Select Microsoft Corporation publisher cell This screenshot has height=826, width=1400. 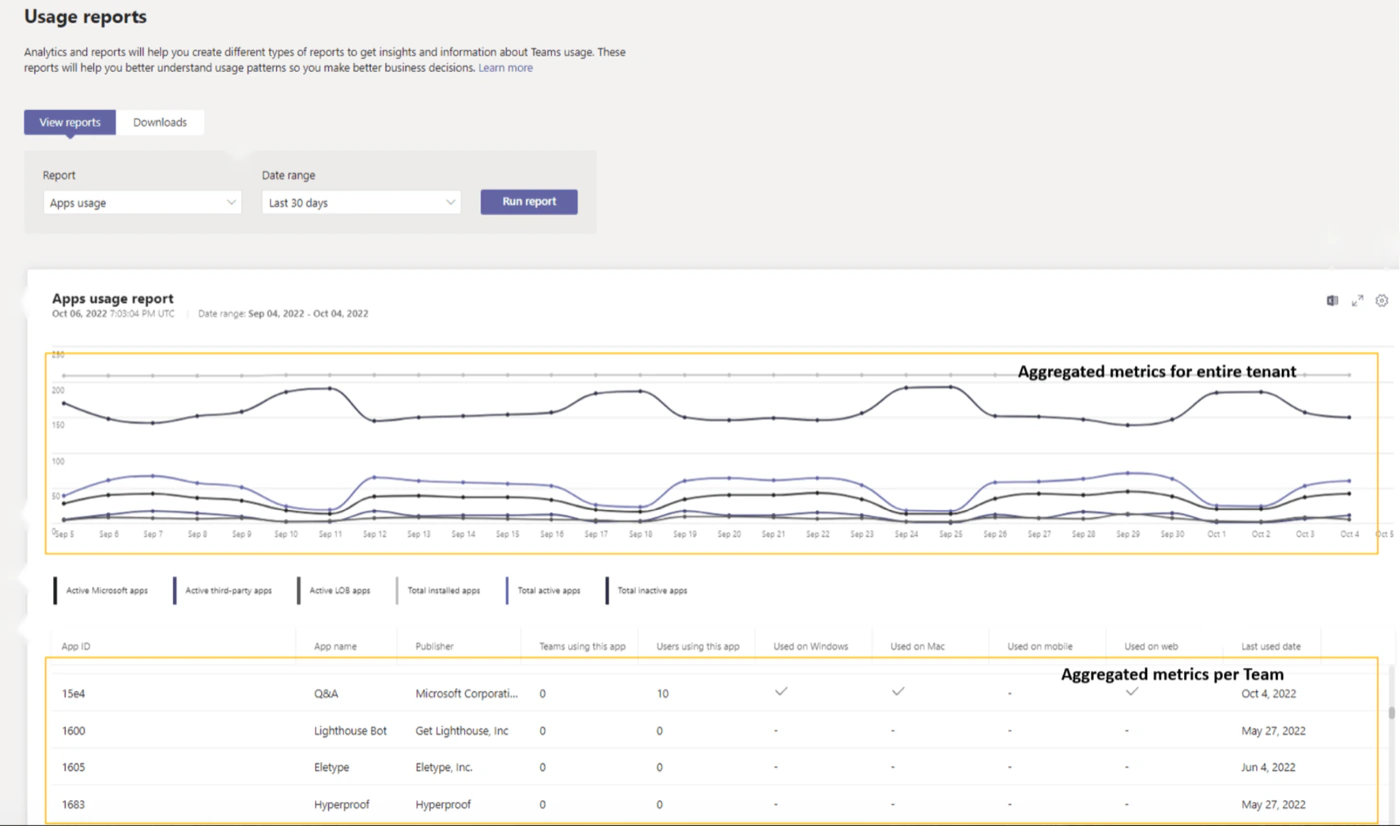[x=467, y=693]
